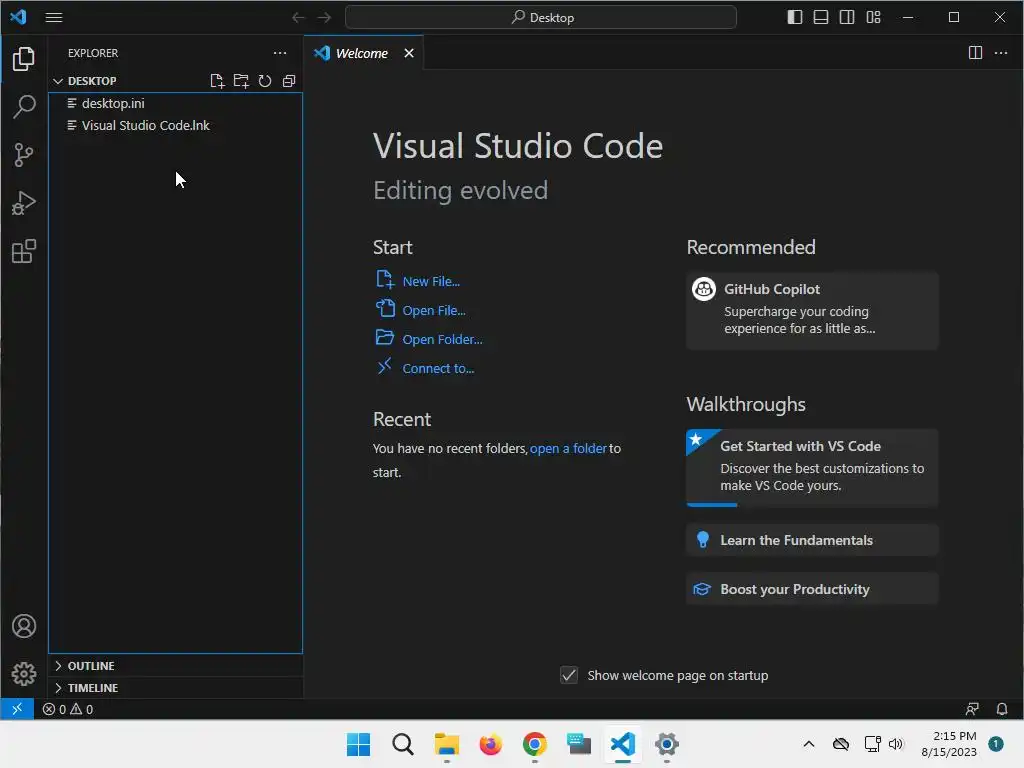Click the Connect to link

click(x=438, y=368)
